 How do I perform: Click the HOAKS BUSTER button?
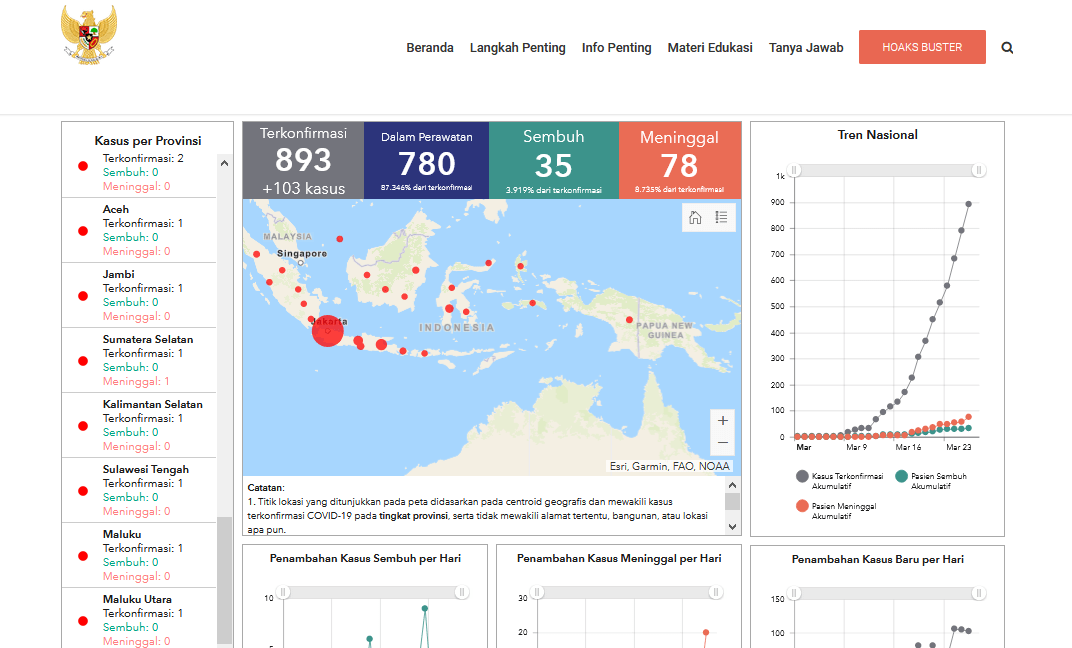(922, 47)
